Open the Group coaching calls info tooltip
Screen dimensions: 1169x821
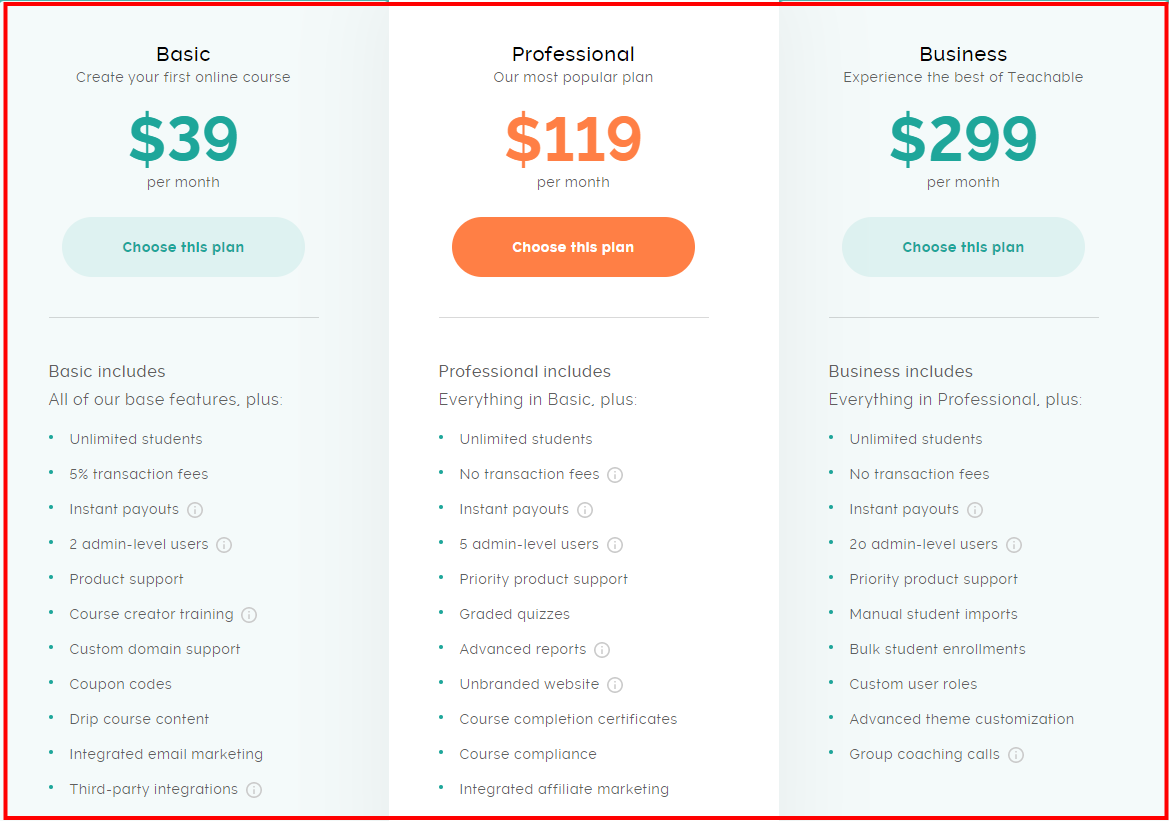click(x=1016, y=754)
